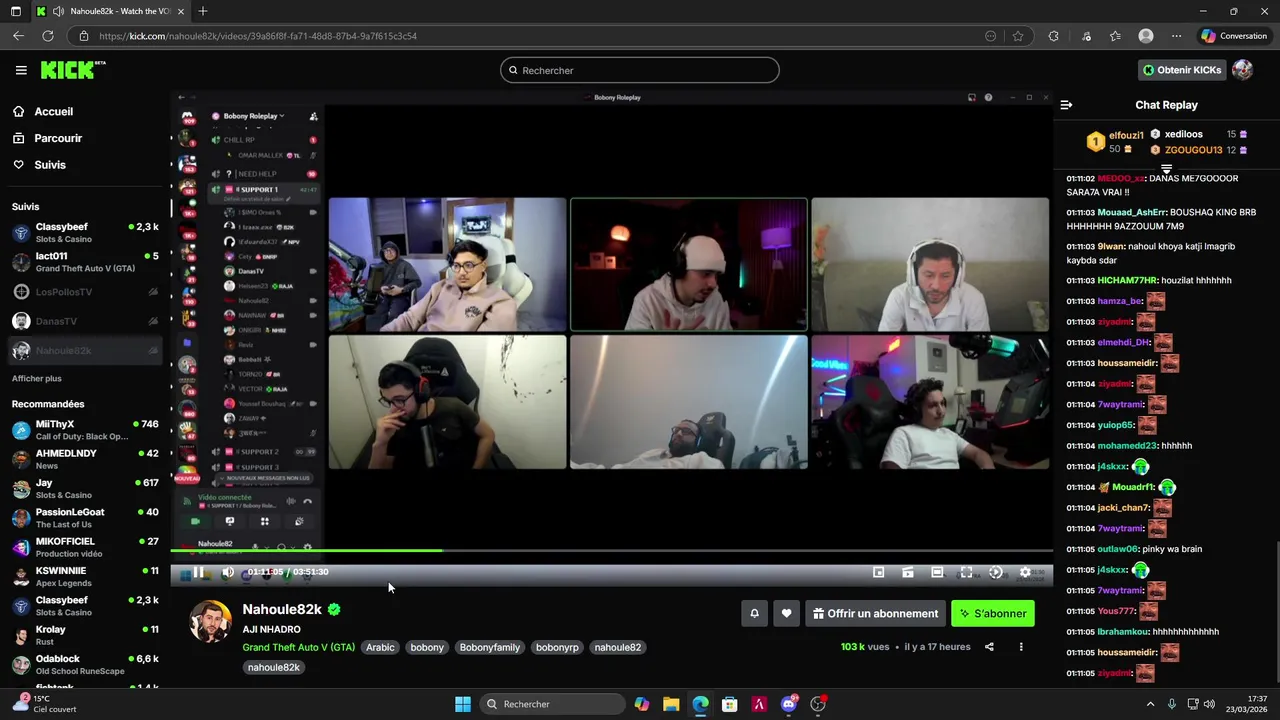Open Edge favorites list icon
This screenshot has width=1280, height=720.
point(1115,36)
